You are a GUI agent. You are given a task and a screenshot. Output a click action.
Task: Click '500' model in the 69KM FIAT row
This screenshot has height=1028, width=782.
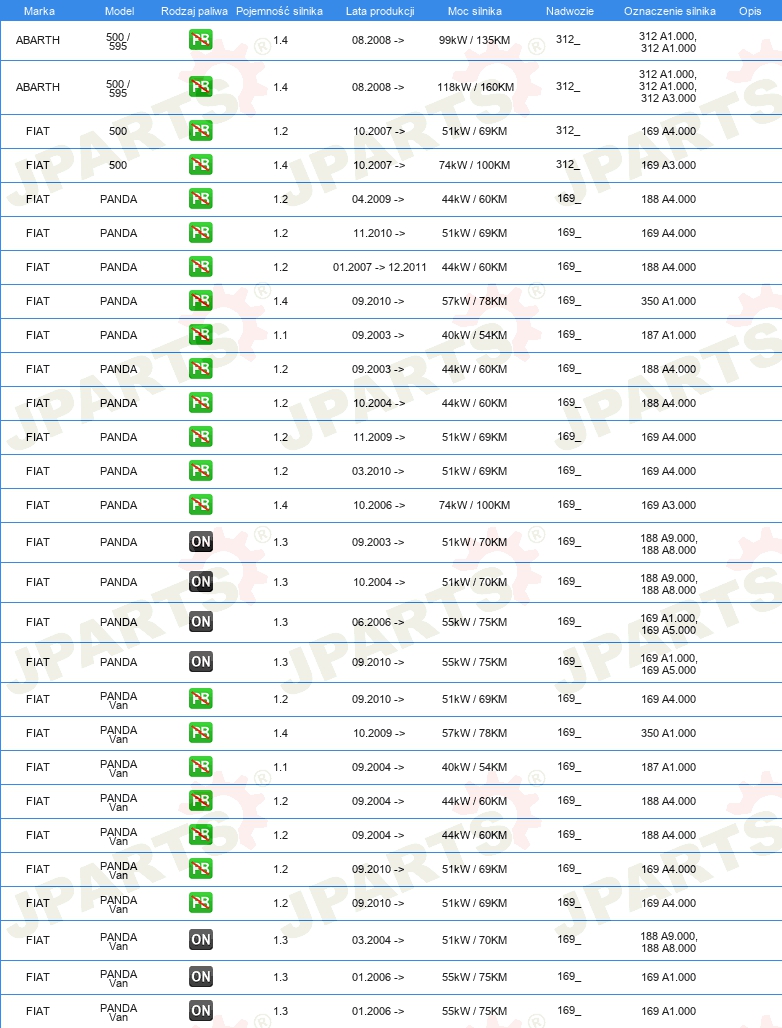pos(118,130)
